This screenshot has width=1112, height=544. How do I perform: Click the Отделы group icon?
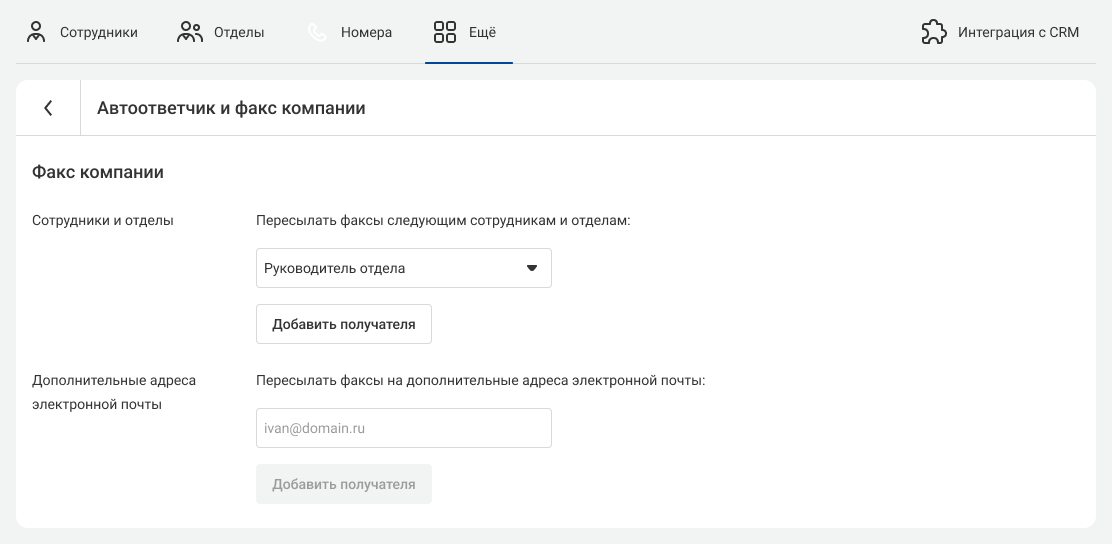tap(189, 32)
